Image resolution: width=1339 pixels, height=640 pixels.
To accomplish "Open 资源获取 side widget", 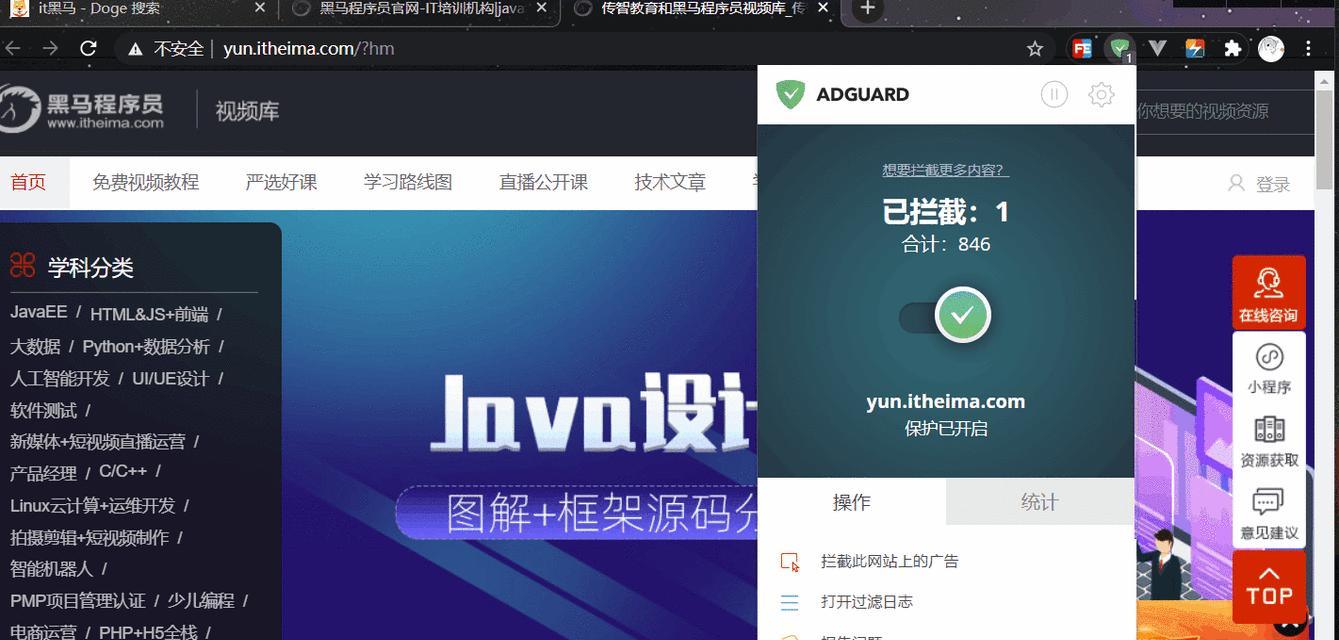I will point(1269,441).
